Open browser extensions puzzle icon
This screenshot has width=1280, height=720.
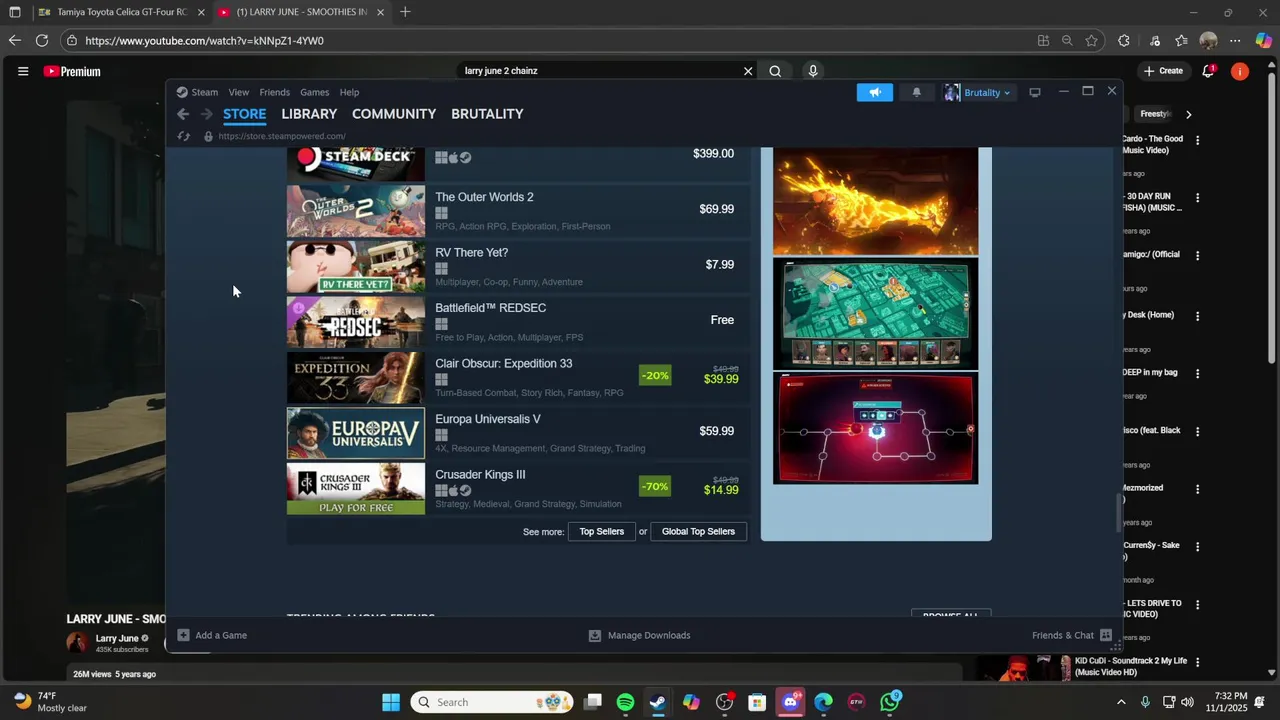[x=1124, y=41]
